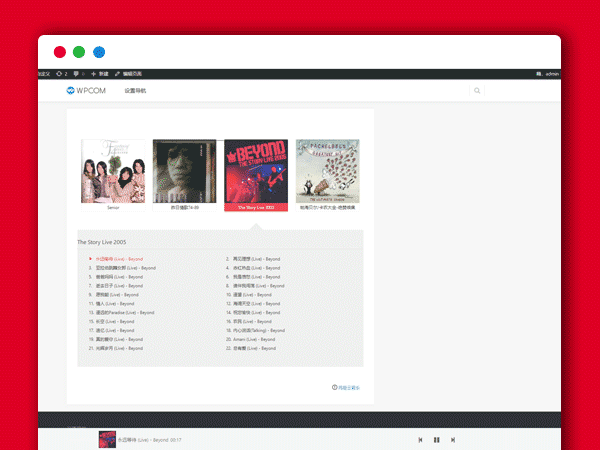Open comments icon in admin bar

78,74
